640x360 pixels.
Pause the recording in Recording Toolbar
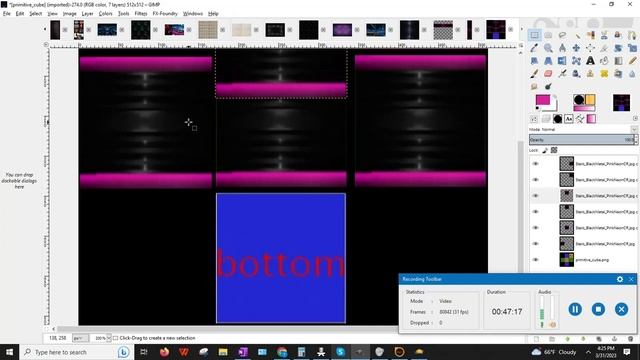(x=575, y=309)
